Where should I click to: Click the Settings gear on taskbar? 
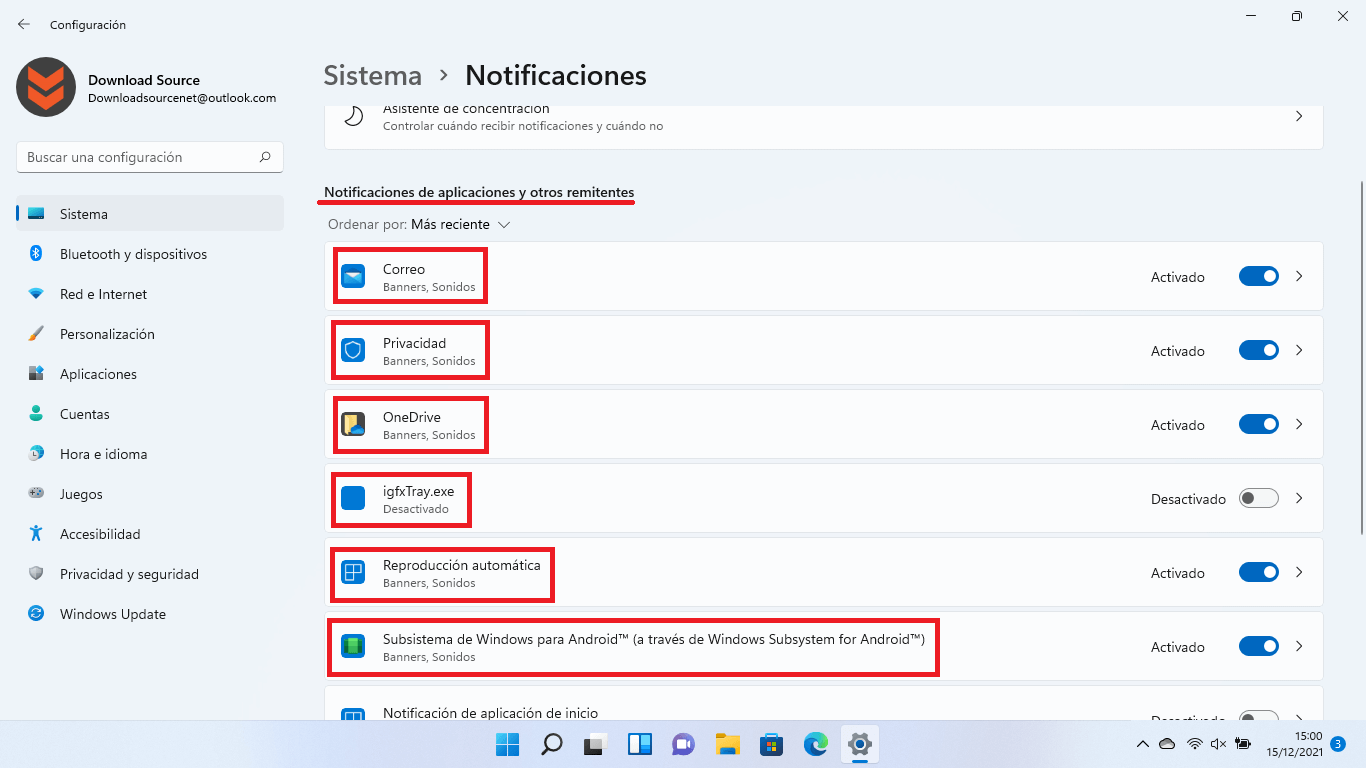pos(860,744)
